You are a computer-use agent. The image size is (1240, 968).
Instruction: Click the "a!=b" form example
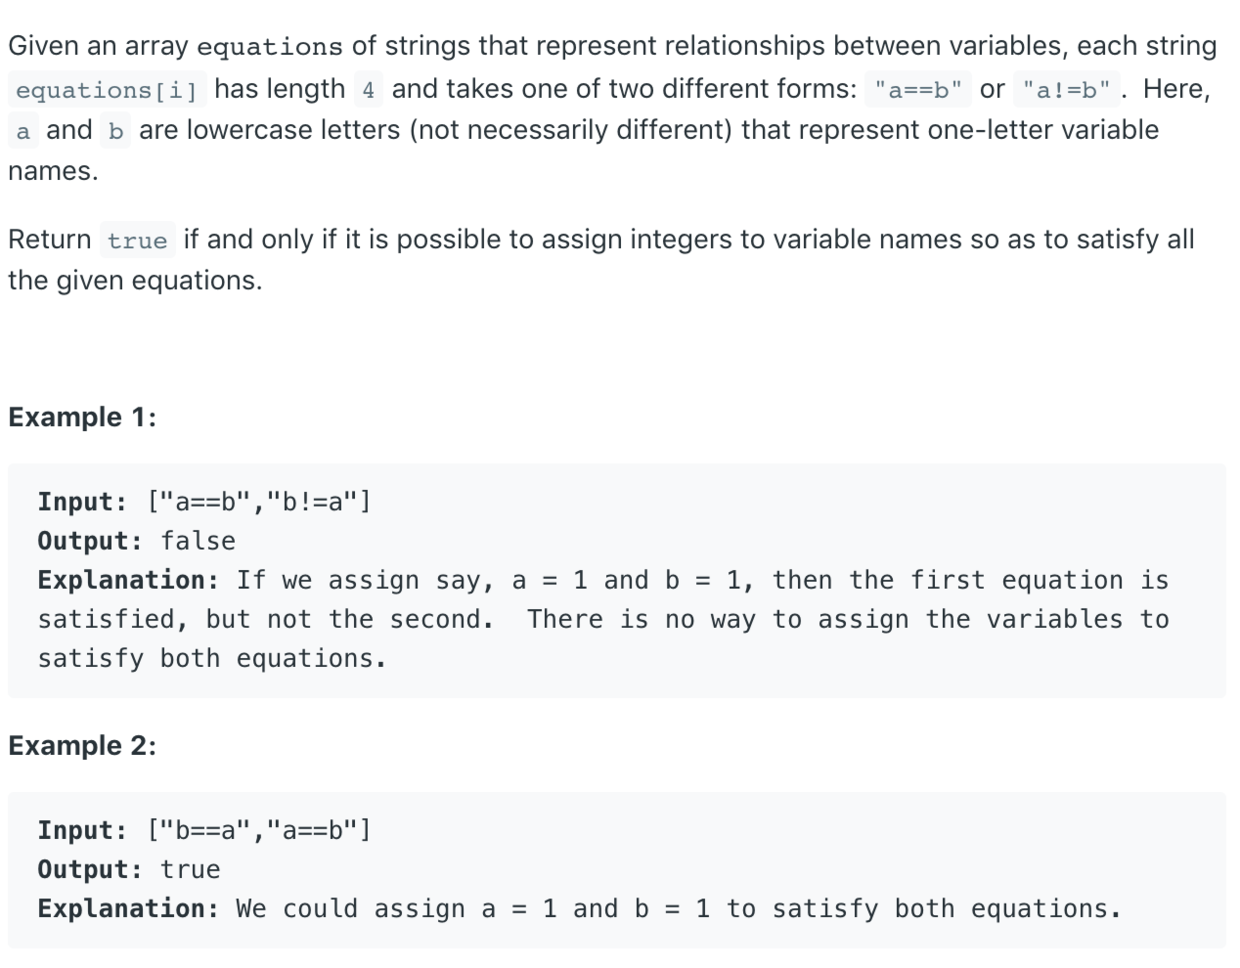tap(1066, 90)
